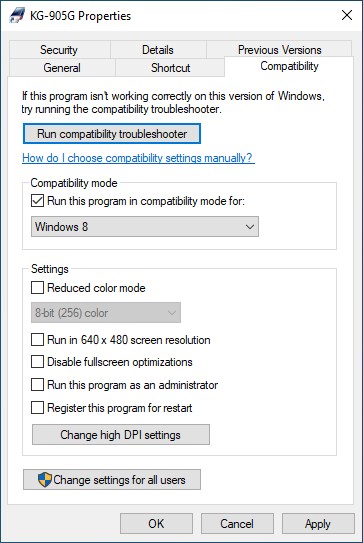The width and height of the screenshot is (363, 543).
Task: Switch to the Security tab
Action: pyautogui.click(x=60, y=50)
